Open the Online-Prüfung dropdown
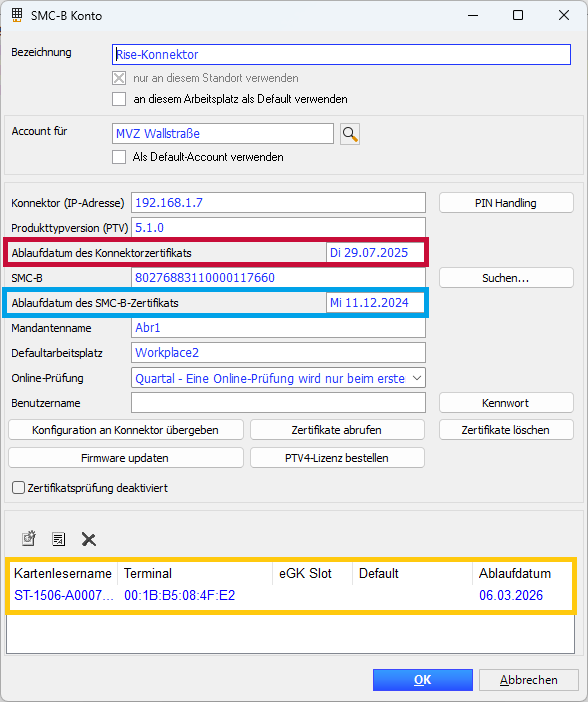 [278, 378]
